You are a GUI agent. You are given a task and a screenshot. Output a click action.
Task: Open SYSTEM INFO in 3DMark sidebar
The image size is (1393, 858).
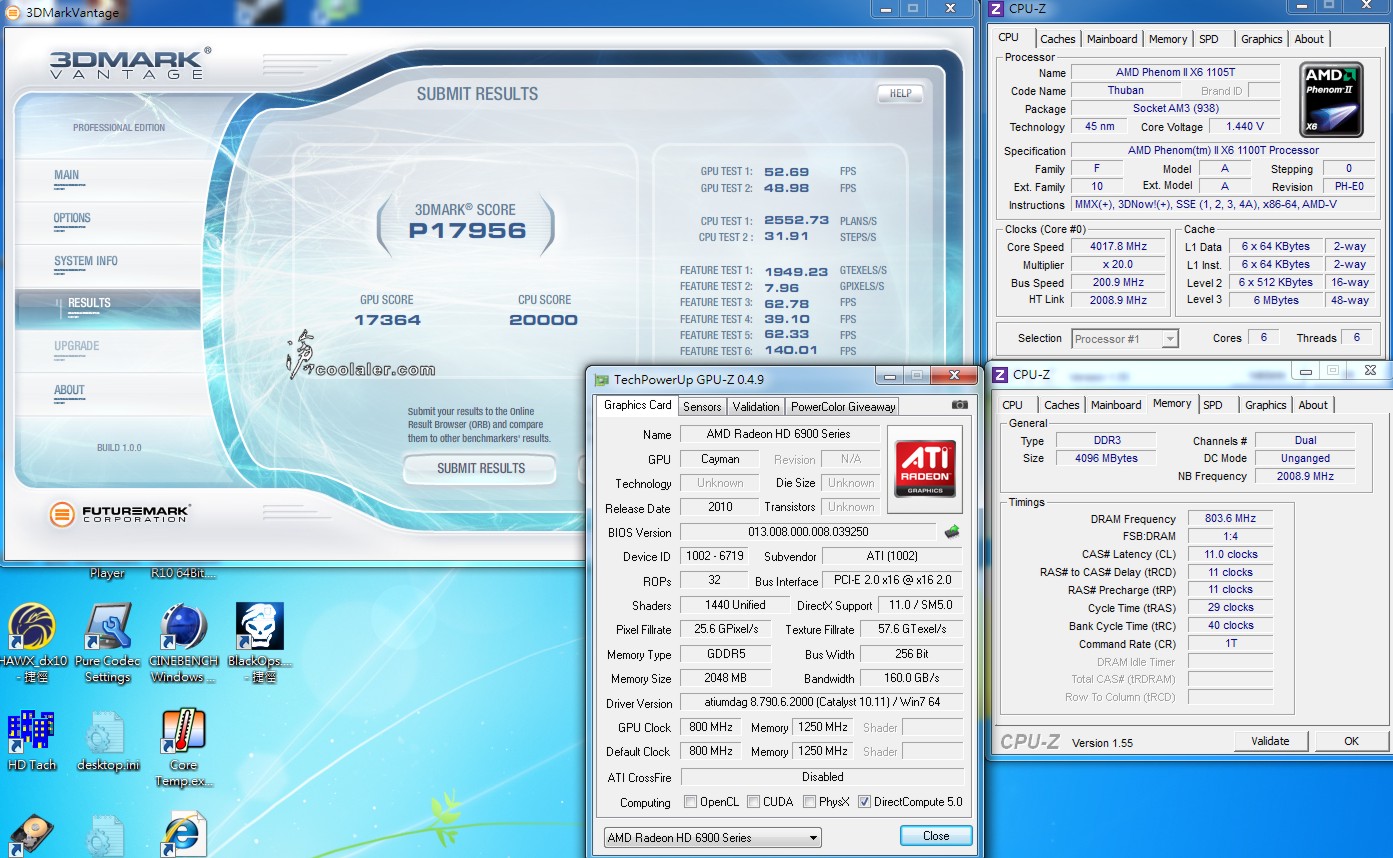(108, 265)
